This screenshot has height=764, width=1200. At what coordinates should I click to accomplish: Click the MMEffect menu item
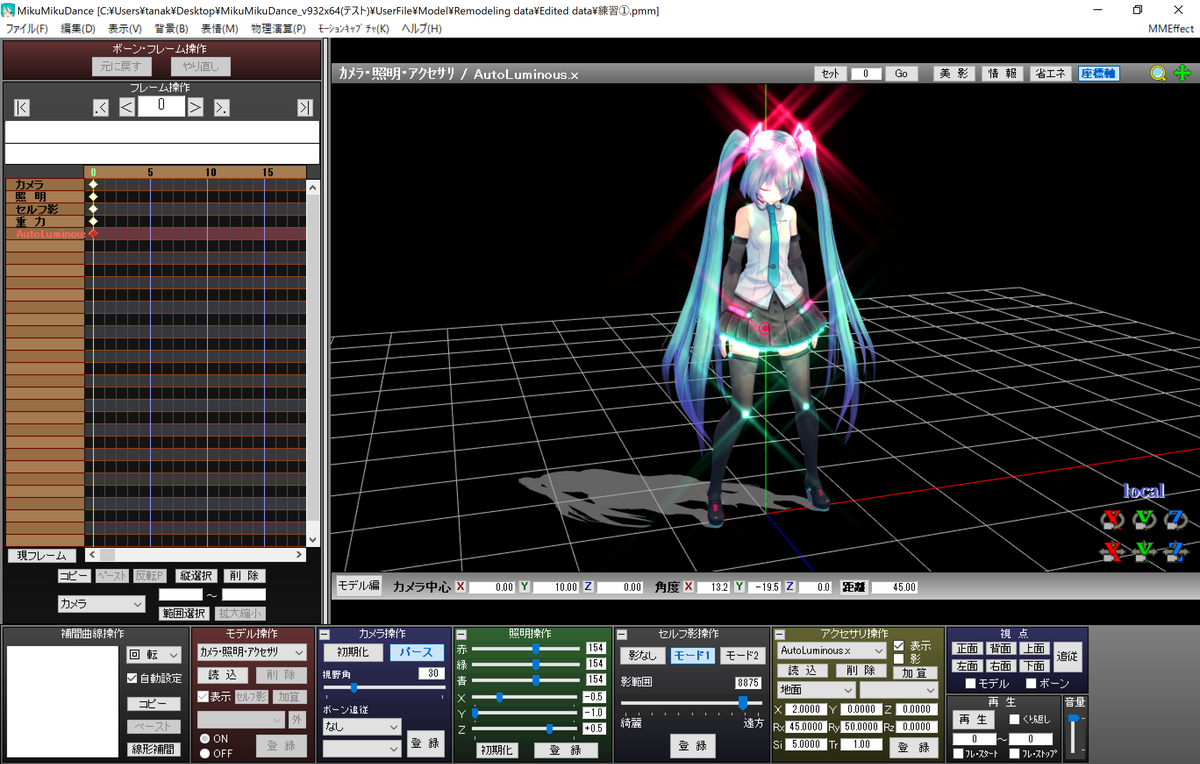coord(1173,28)
